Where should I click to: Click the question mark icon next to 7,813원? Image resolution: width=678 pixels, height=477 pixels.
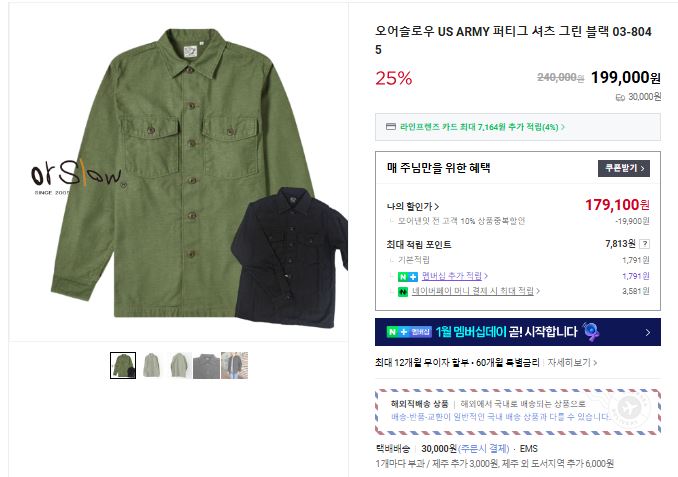[645, 243]
